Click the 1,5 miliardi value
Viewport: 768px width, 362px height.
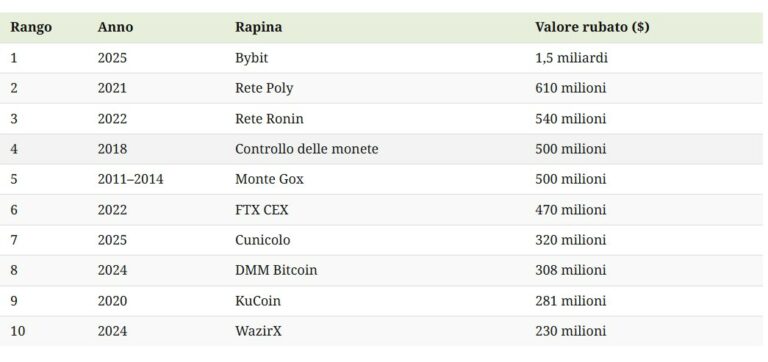[x=571, y=58]
